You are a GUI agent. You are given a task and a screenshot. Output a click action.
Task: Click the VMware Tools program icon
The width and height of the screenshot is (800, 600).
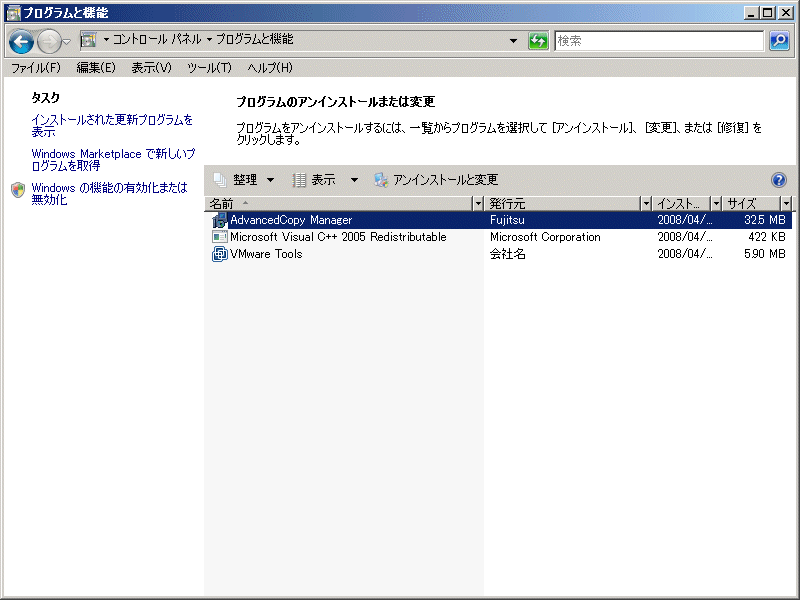[220, 254]
